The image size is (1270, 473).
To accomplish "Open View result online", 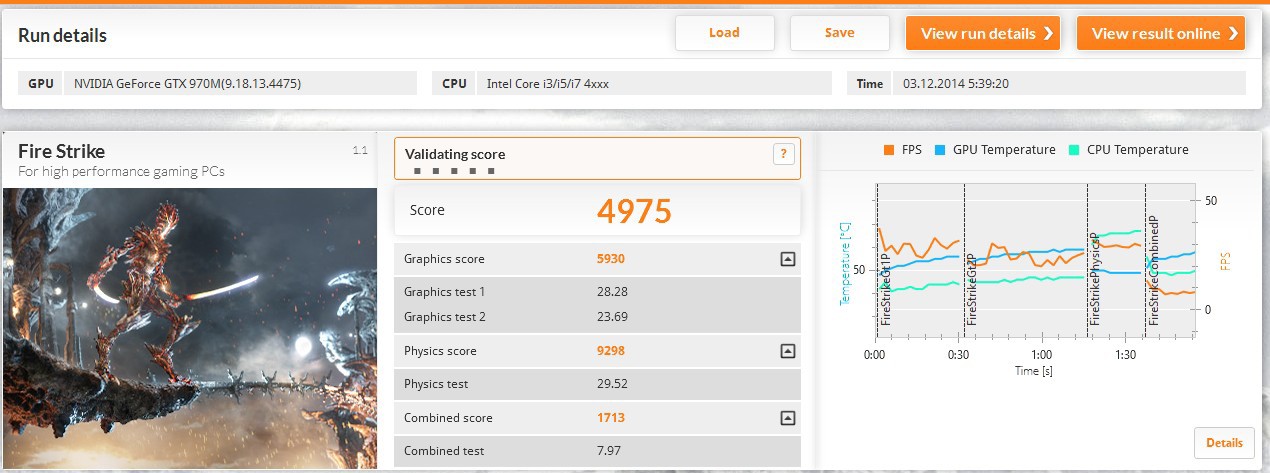I will click(1161, 33).
